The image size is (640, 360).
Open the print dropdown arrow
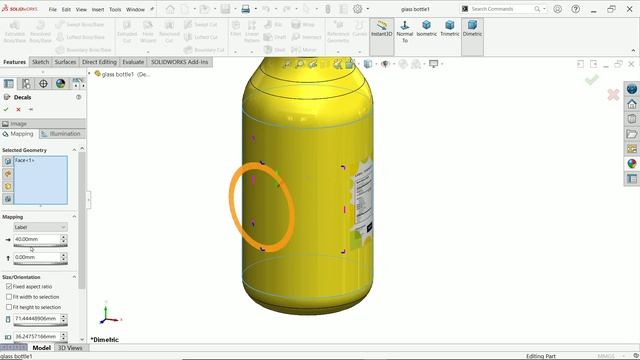pos(256,9)
